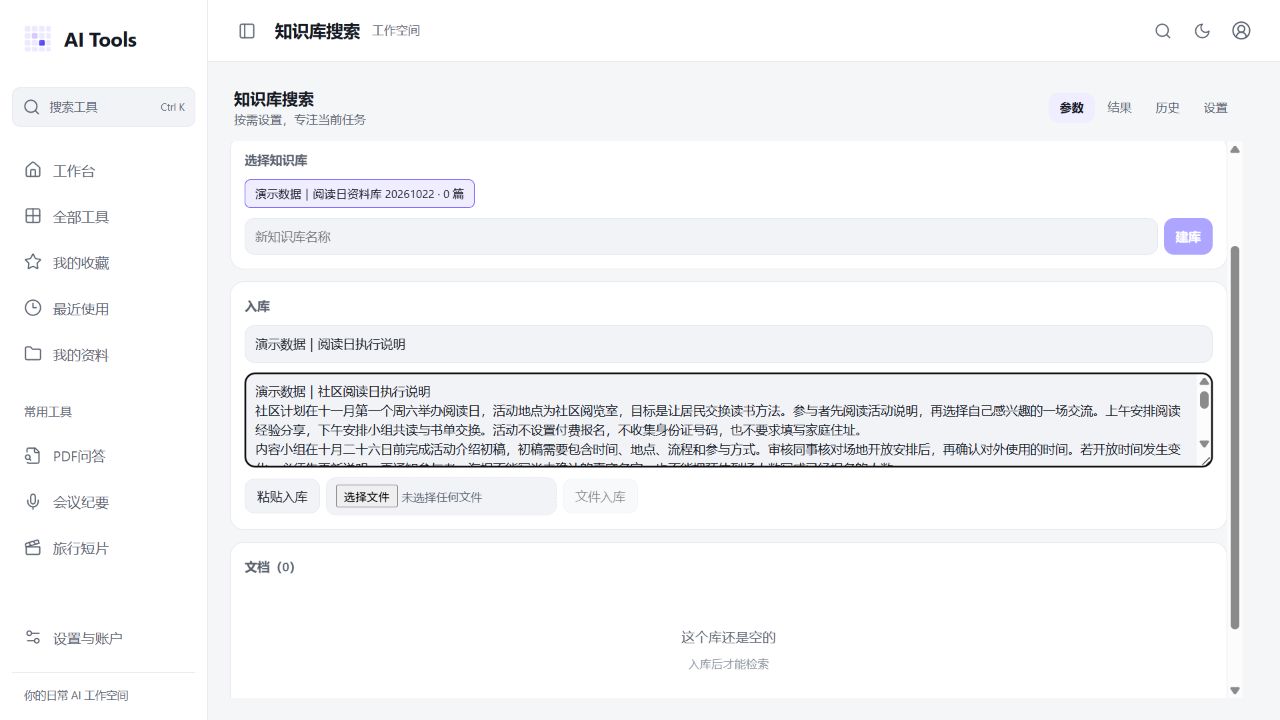1280x720 pixels.
Task: Click the 工作空间 breadcrumb text
Action: coord(396,31)
